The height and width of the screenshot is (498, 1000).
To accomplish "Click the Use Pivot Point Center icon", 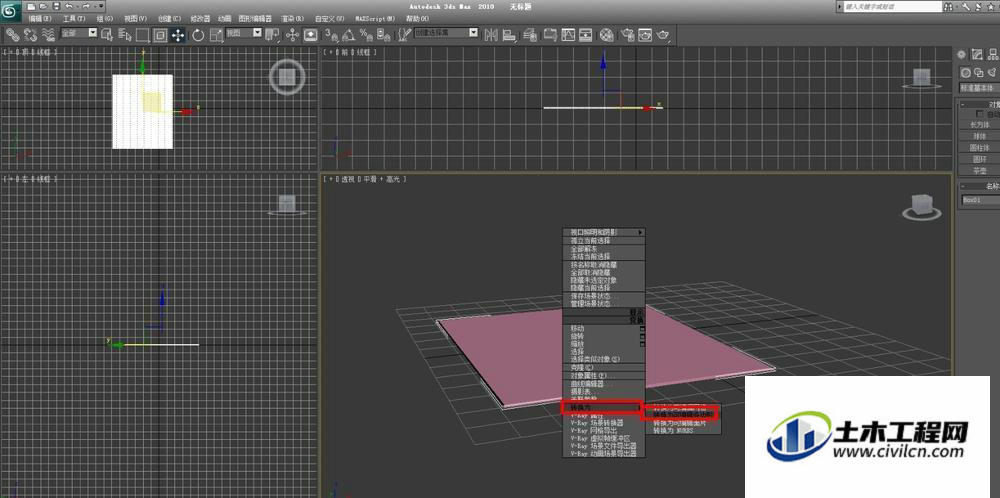I will click(x=272, y=34).
